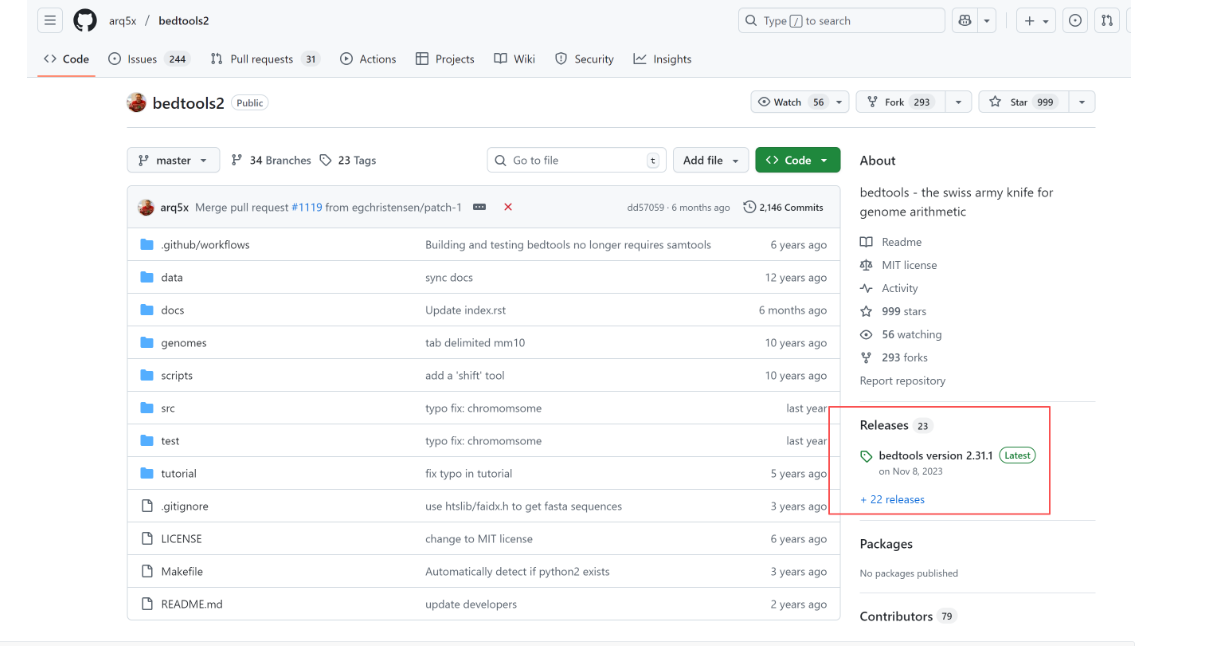Click the GitHub Octocat logo

point(85,20)
